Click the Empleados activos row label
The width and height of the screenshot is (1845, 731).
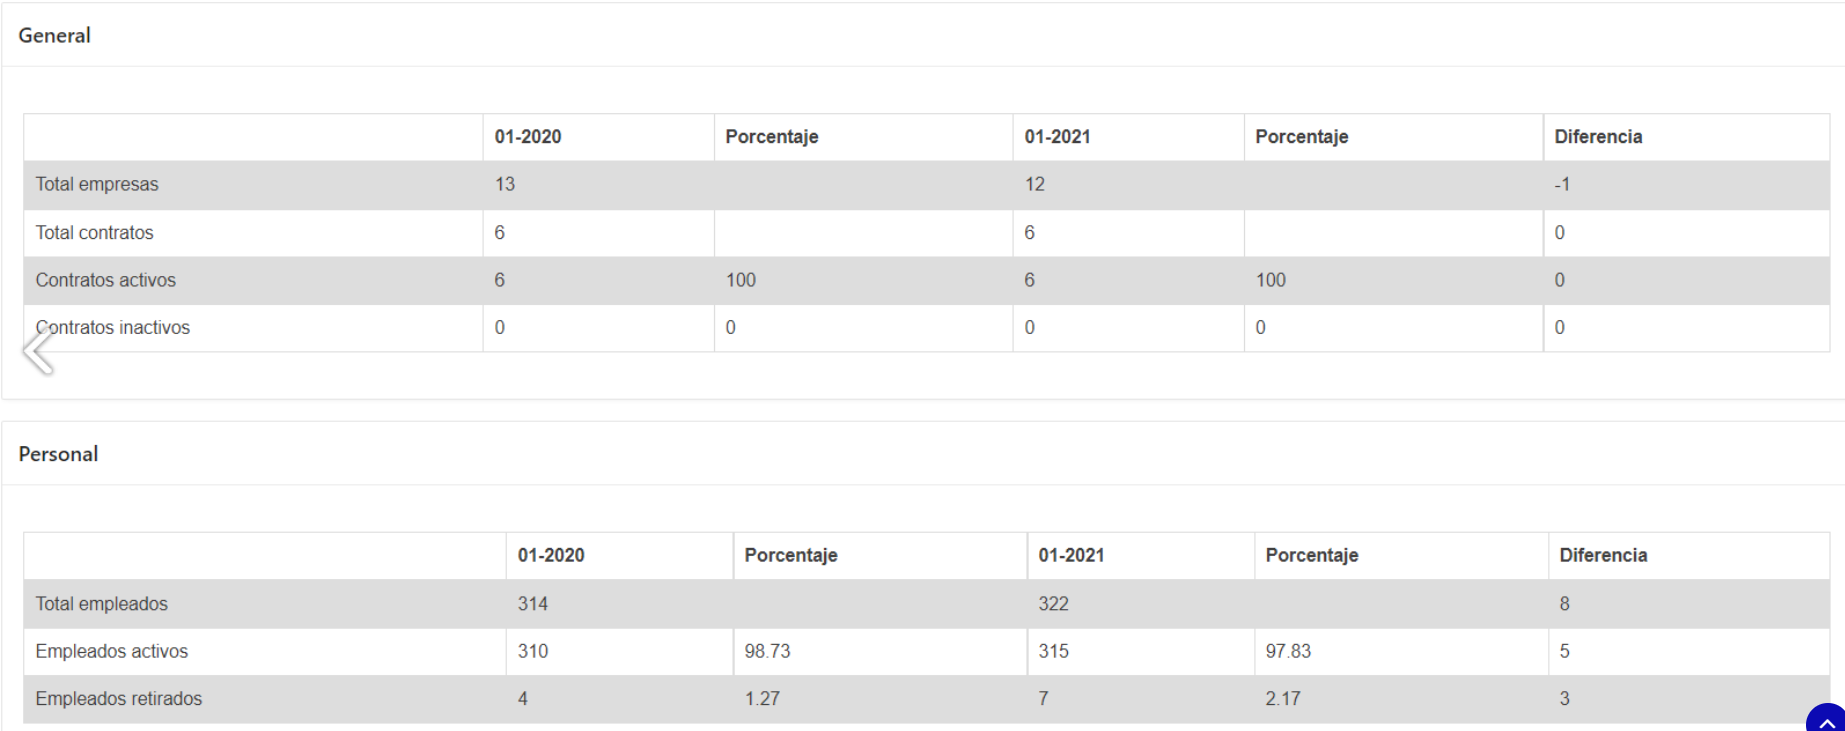[112, 651]
